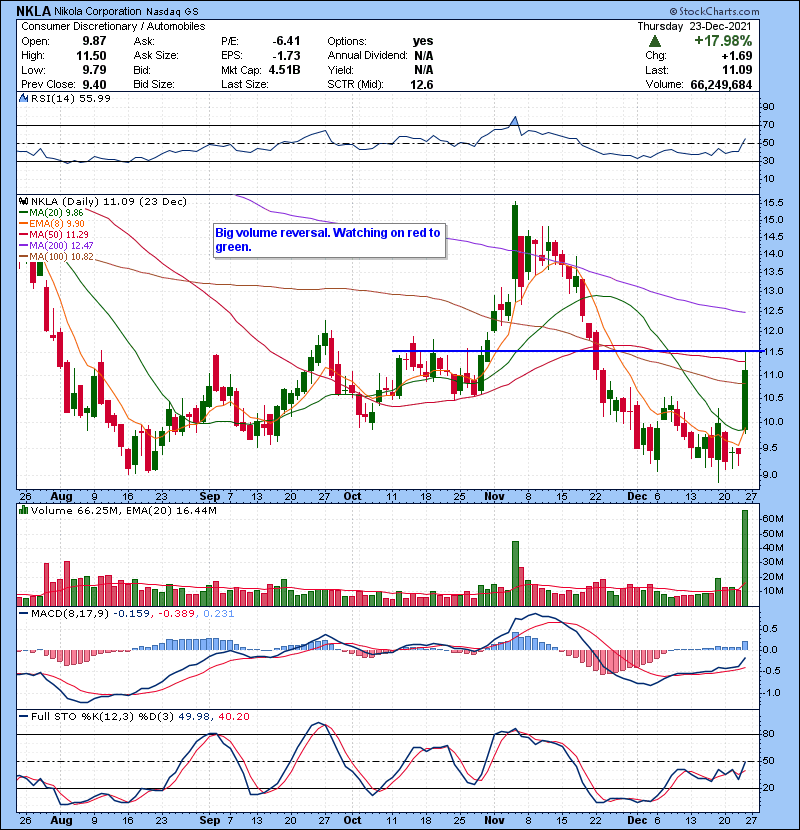
Task: Click the Consumer Discretionary / Automobiles sector text
Action: [x=113, y=26]
